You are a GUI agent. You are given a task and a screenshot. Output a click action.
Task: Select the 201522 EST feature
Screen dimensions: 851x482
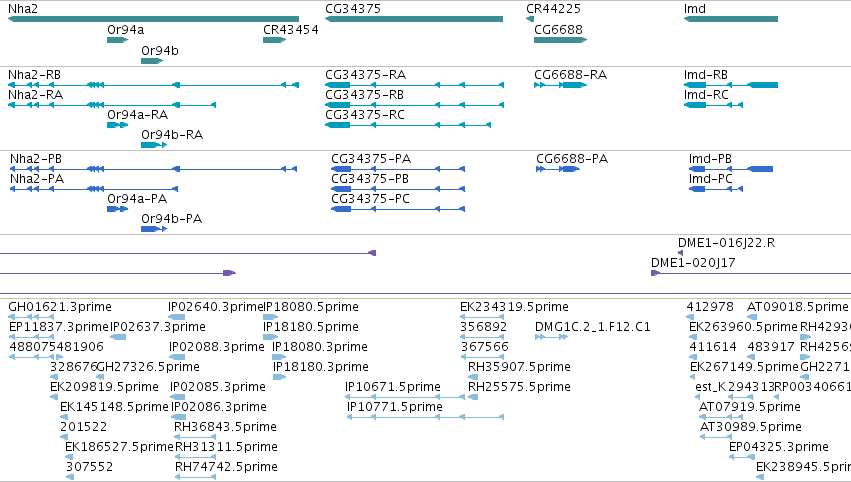pos(64,437)
